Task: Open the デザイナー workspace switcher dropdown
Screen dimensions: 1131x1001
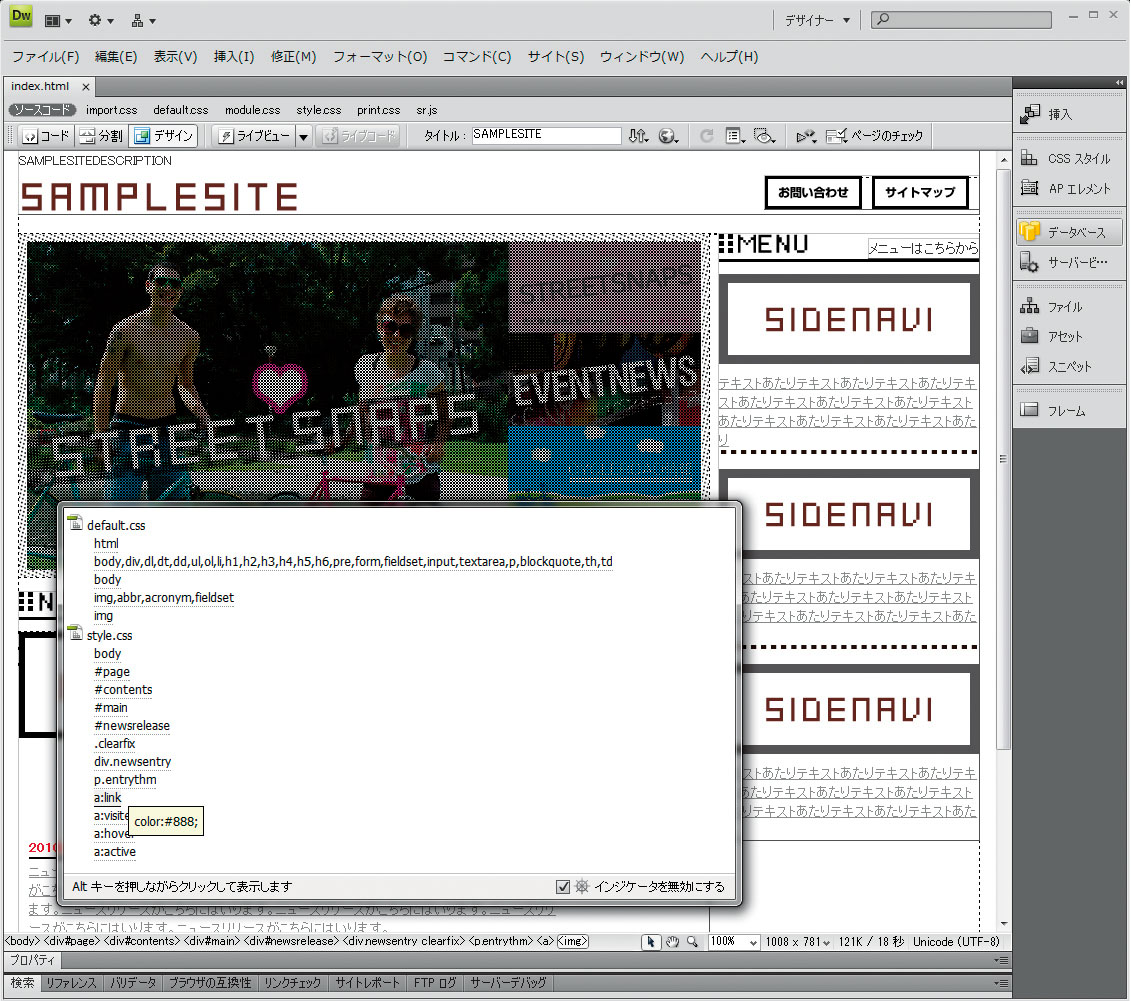Action: coord(816,20)
